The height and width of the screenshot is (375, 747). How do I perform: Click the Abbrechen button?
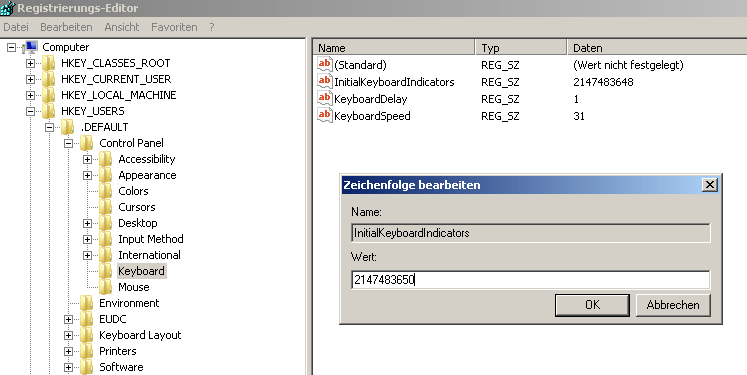[673, 305]
